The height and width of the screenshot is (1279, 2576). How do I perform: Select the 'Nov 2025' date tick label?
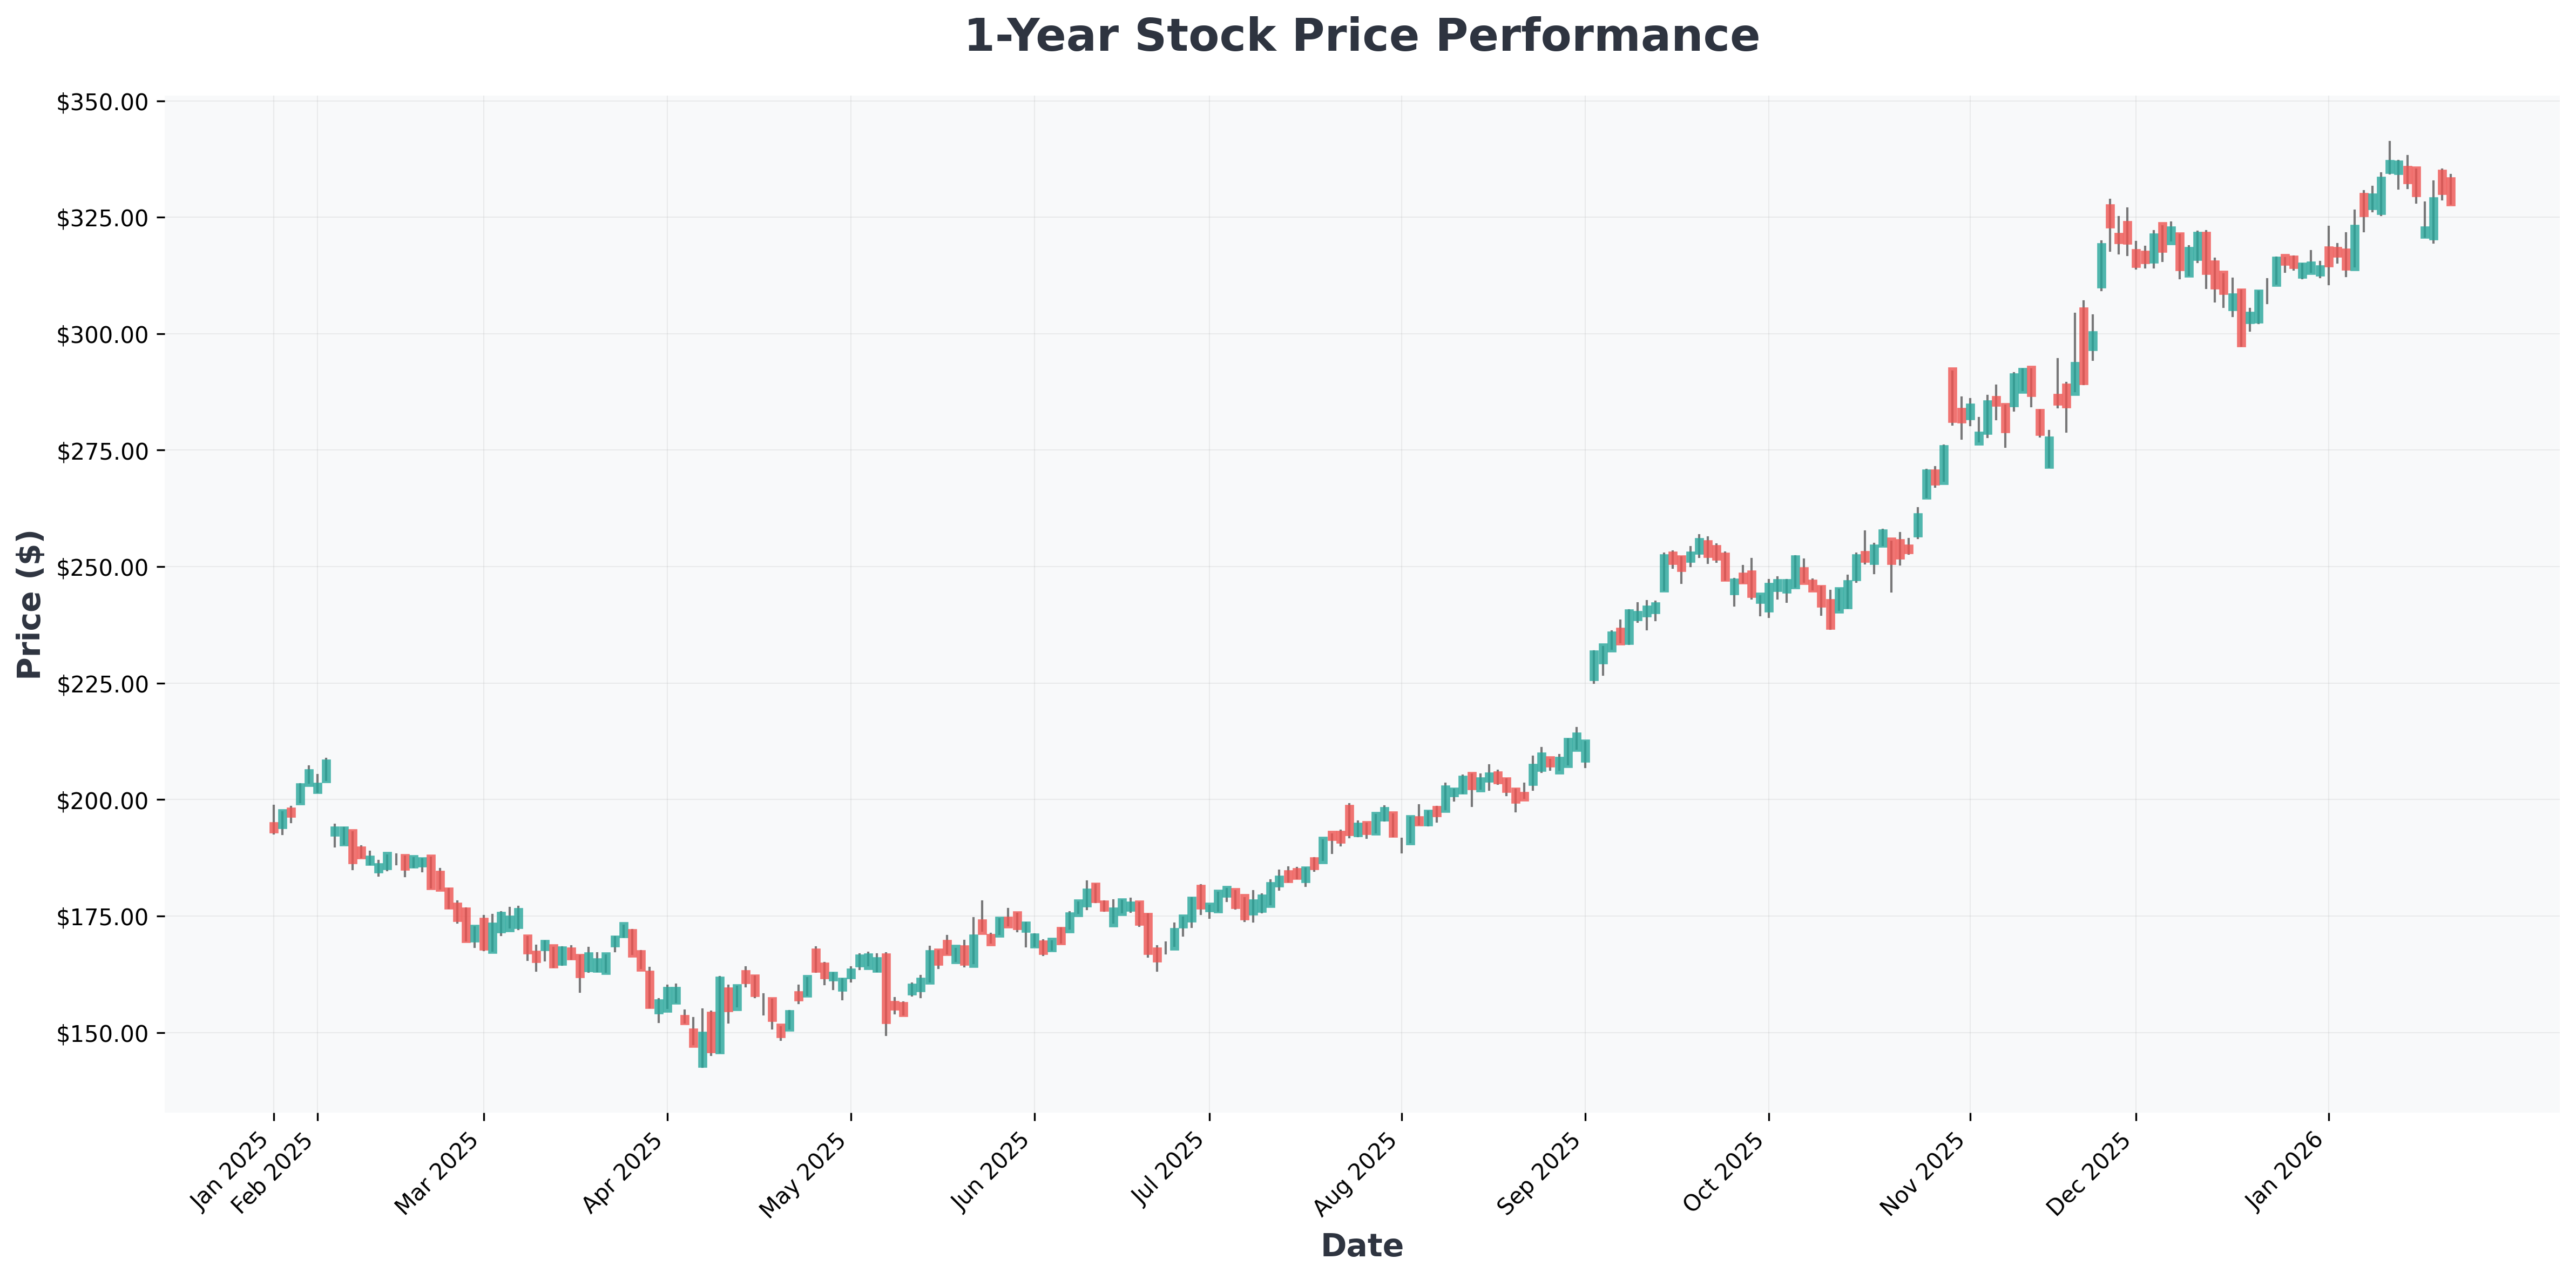(x=1928, y=1170)
